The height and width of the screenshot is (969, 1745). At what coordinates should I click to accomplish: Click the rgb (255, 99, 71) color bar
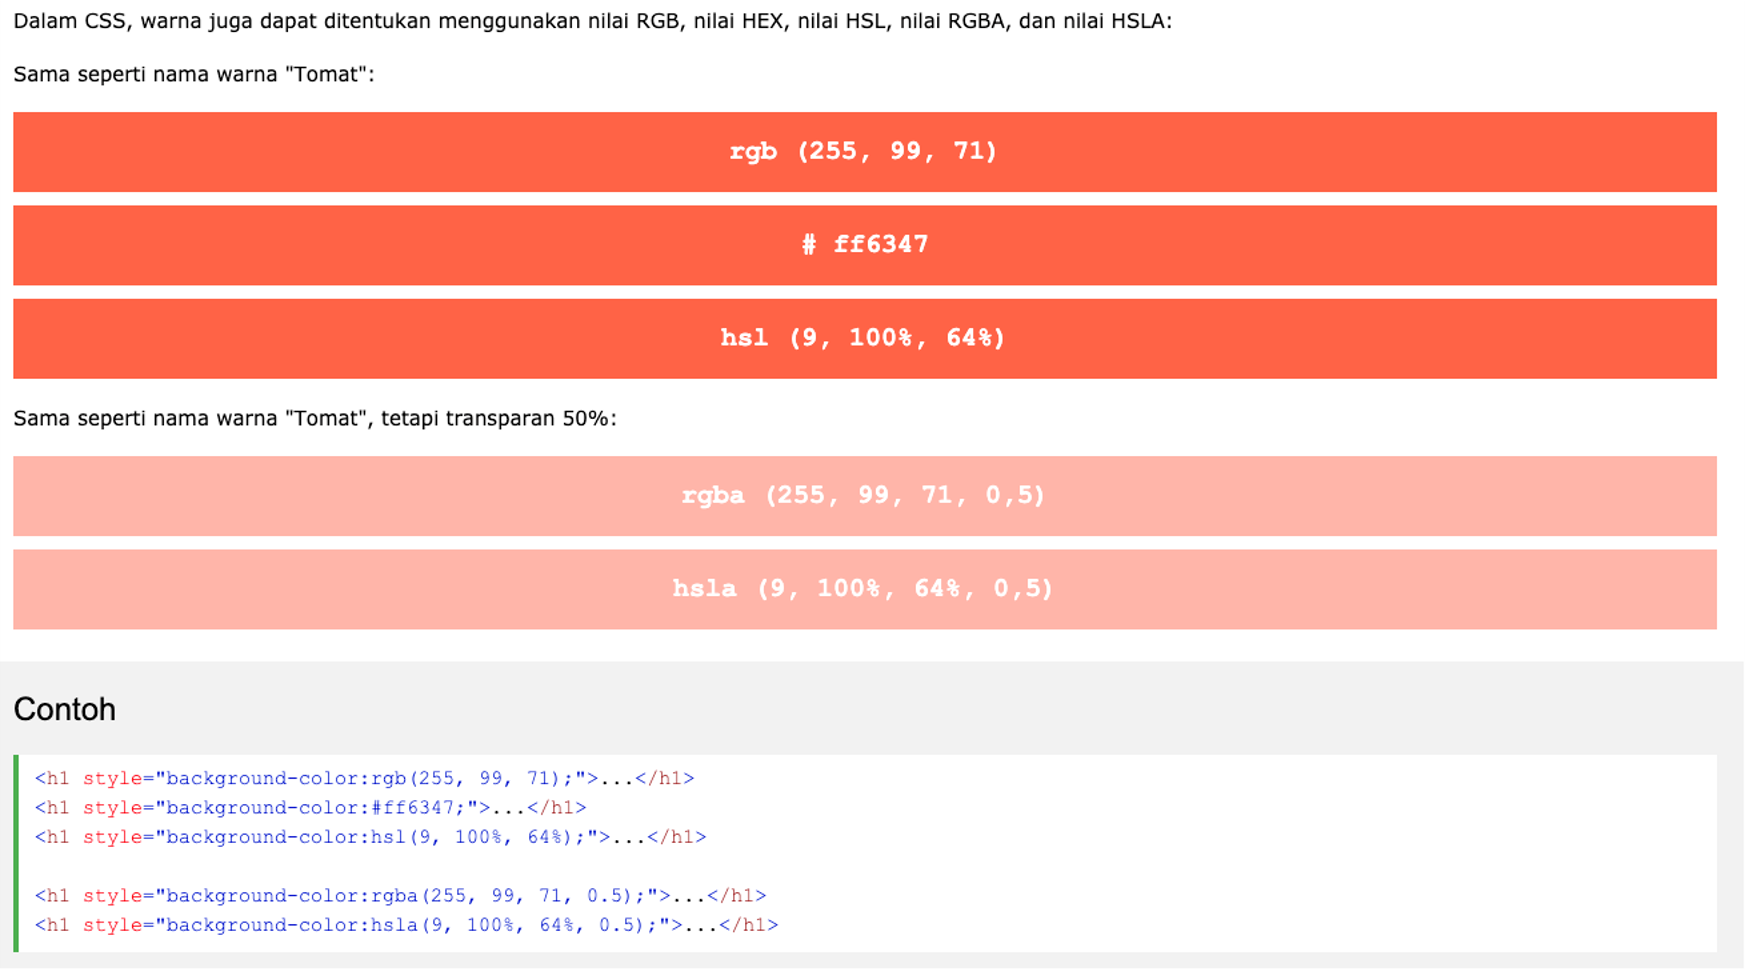[x=865, y=152]
